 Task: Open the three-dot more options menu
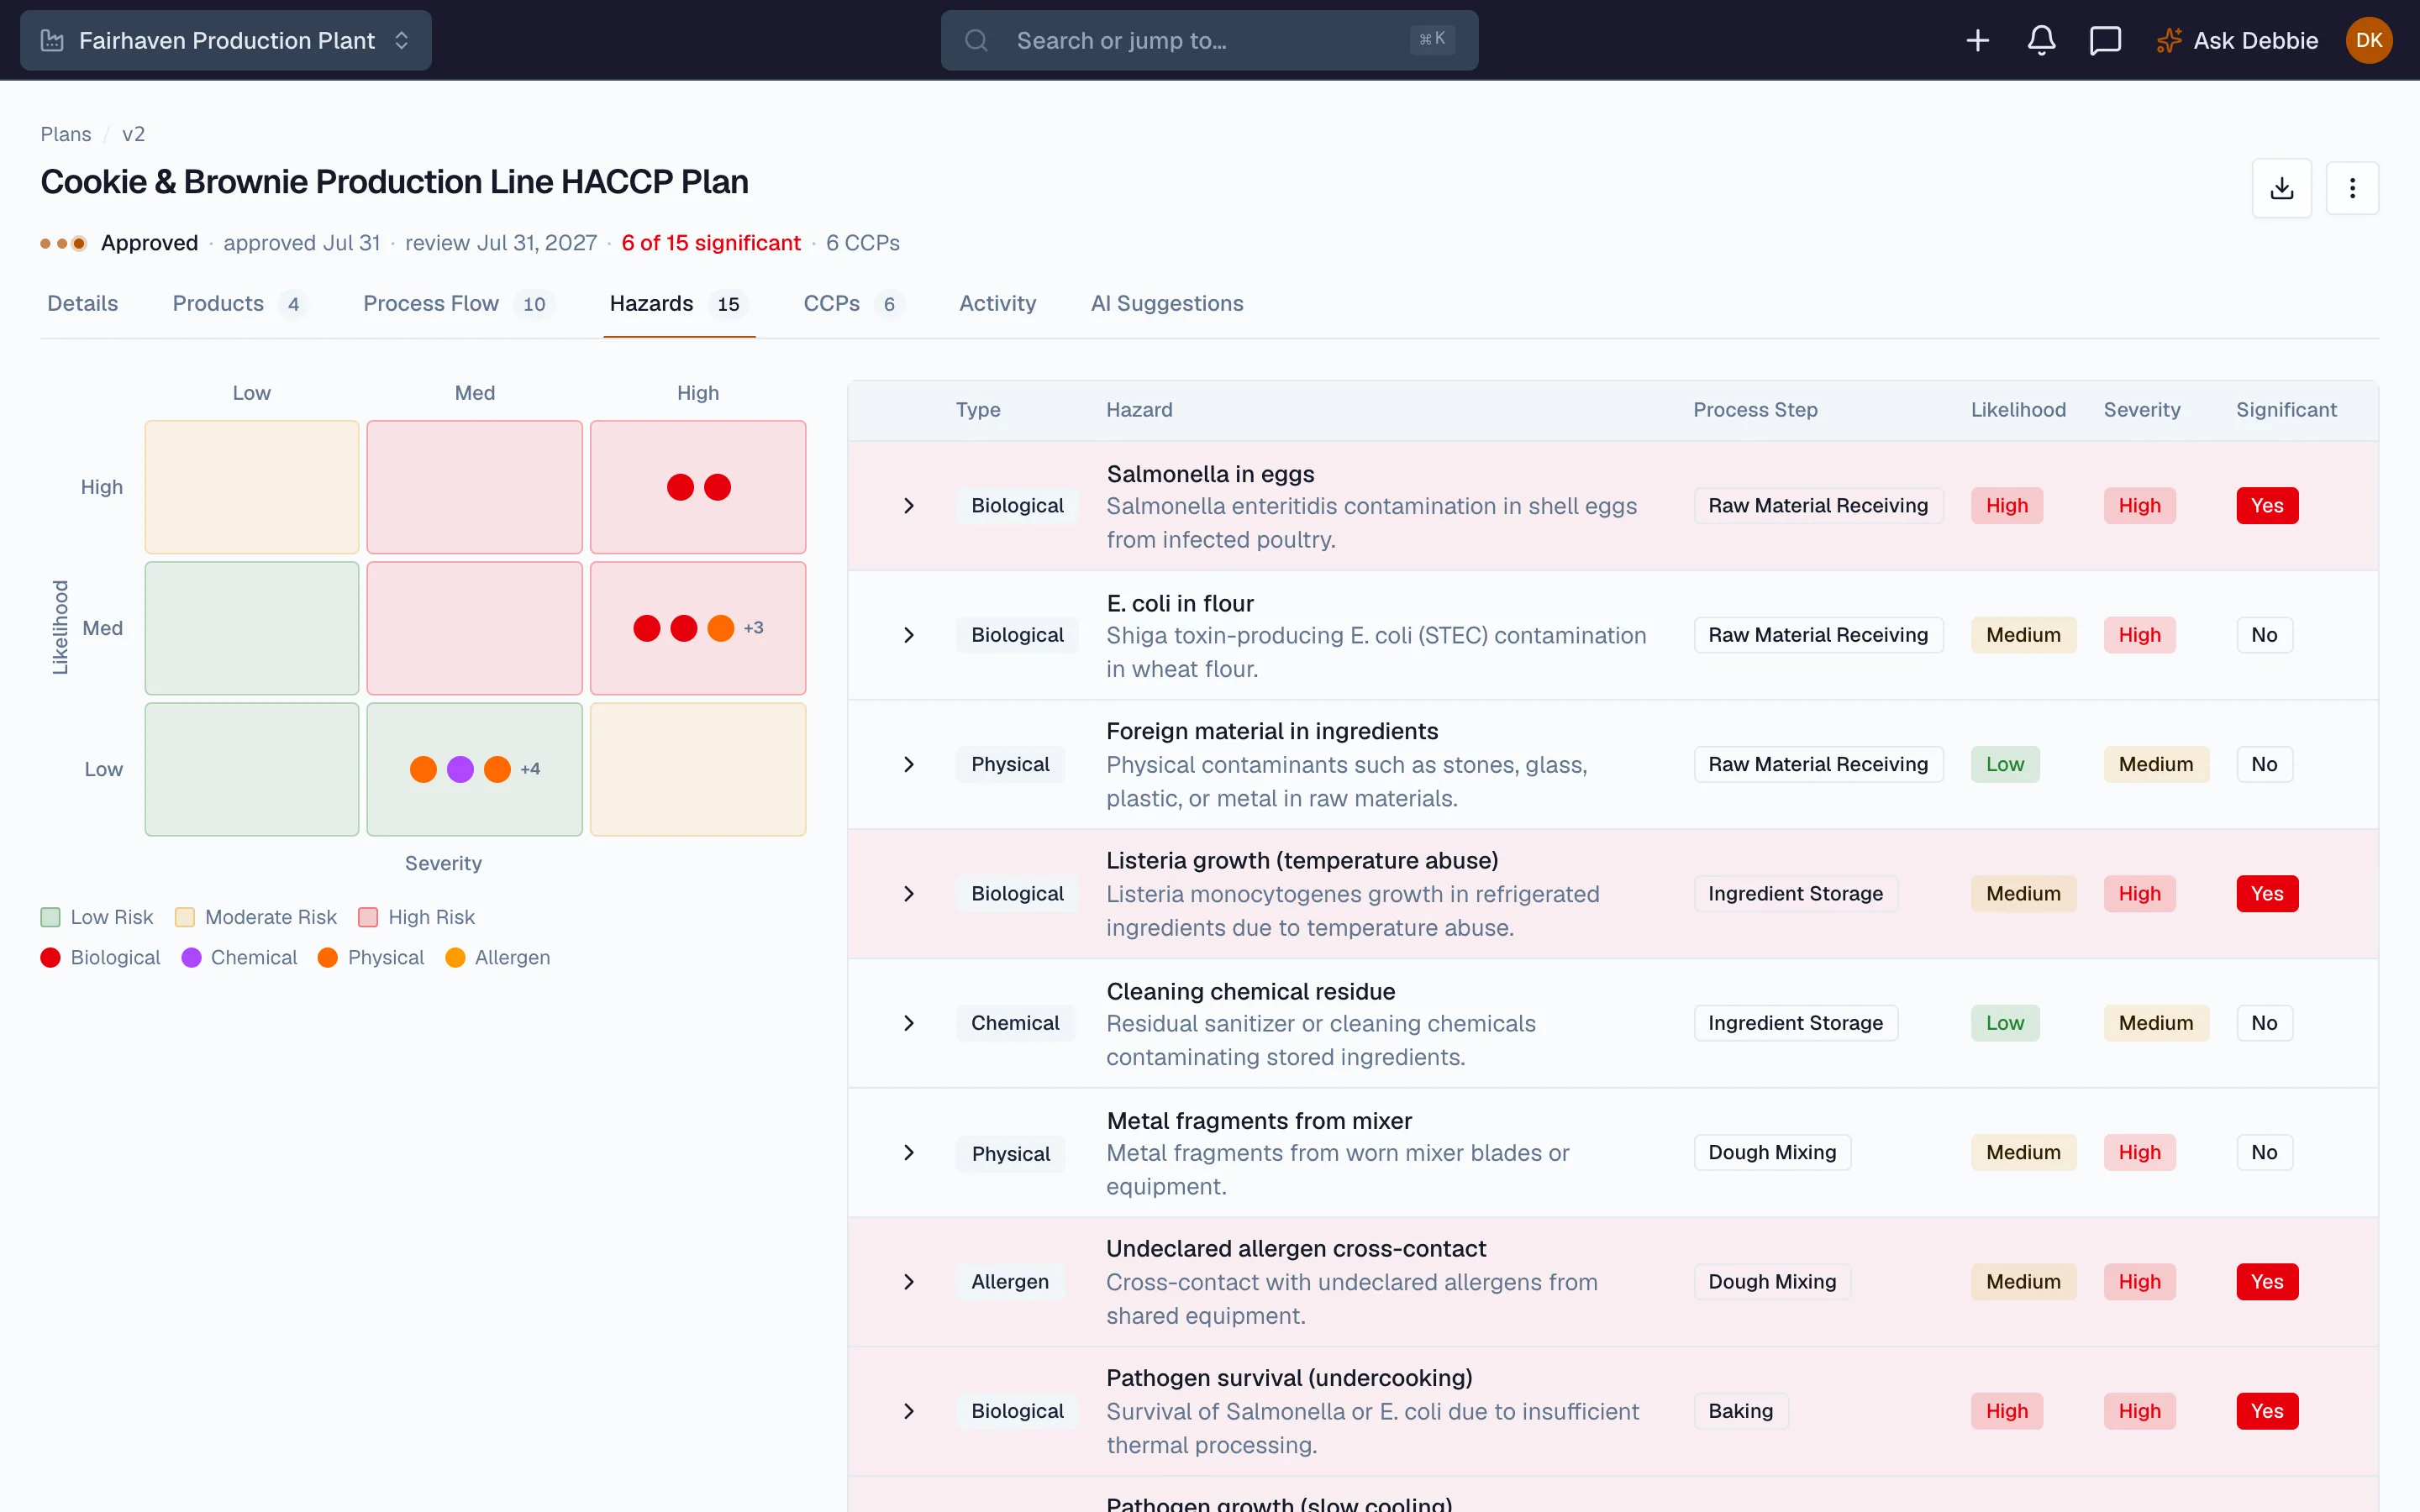[x=2352, y=188]
